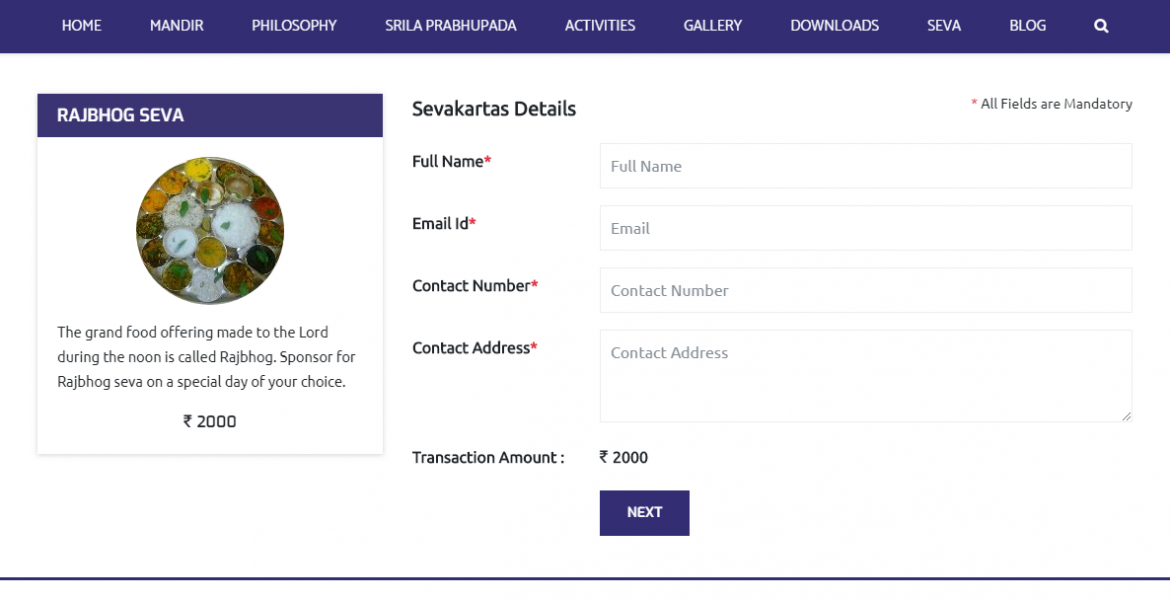This screenshot has height=600, width=1170.
Task: Click the Rajbhog thali food image
Action: [x=210, y=231]
